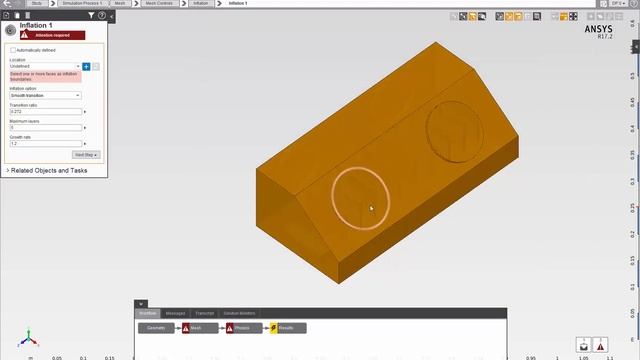Click the four-arrows fit view toolbar icon
640x360 pixels.
click(x=573, y=16)
